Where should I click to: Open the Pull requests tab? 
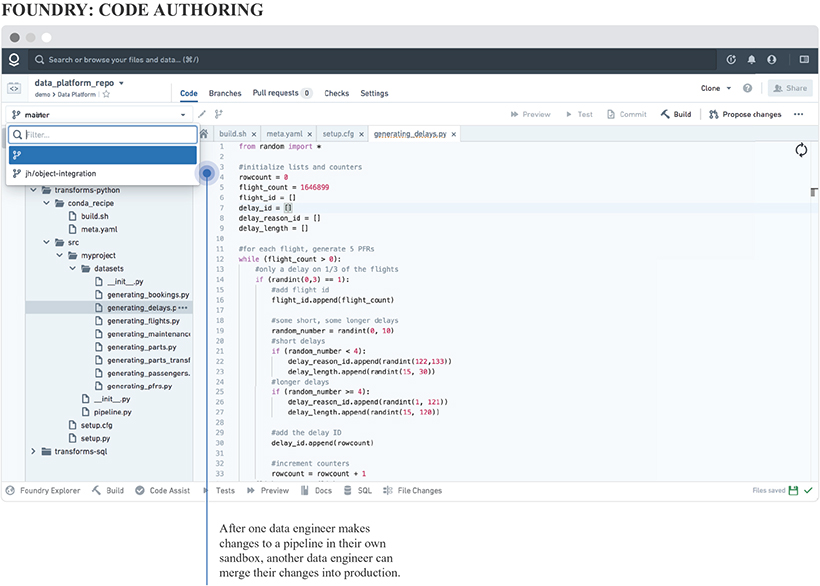[275, 93]
